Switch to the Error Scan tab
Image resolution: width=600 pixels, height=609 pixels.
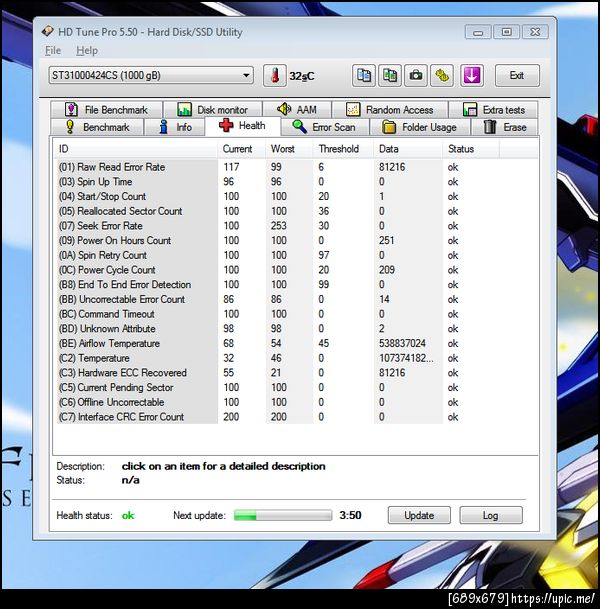pos(324,127)
